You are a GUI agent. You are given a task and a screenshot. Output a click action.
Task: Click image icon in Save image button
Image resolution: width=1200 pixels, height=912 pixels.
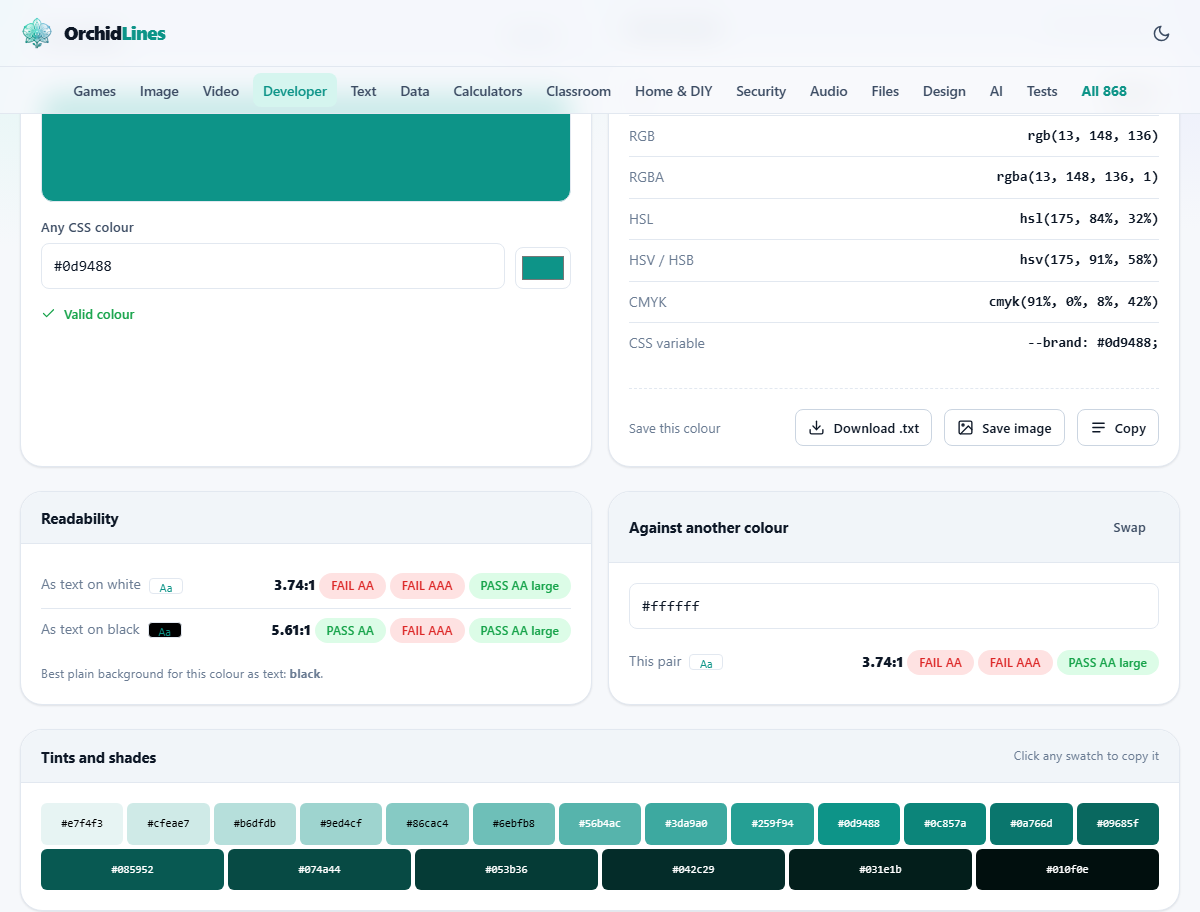pyautogui.click(x=965, y=428)
